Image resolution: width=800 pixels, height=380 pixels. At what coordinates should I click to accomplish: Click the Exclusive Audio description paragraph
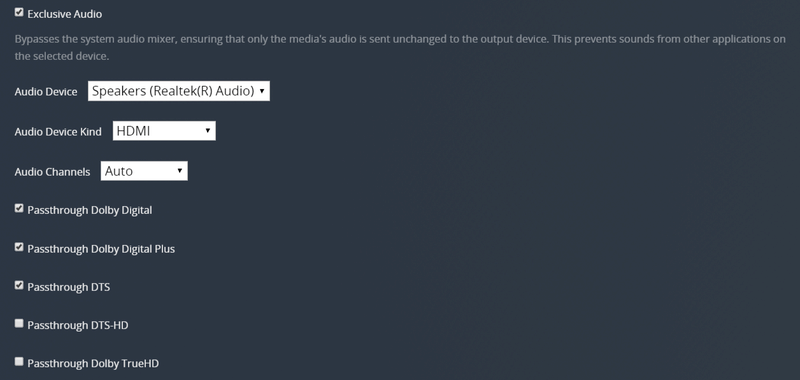click(x=400, y=47)
